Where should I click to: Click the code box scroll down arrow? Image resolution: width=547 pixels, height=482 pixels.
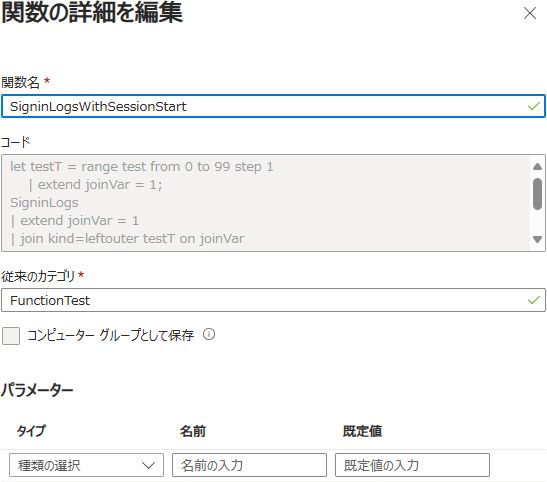(x=538, y=239)
